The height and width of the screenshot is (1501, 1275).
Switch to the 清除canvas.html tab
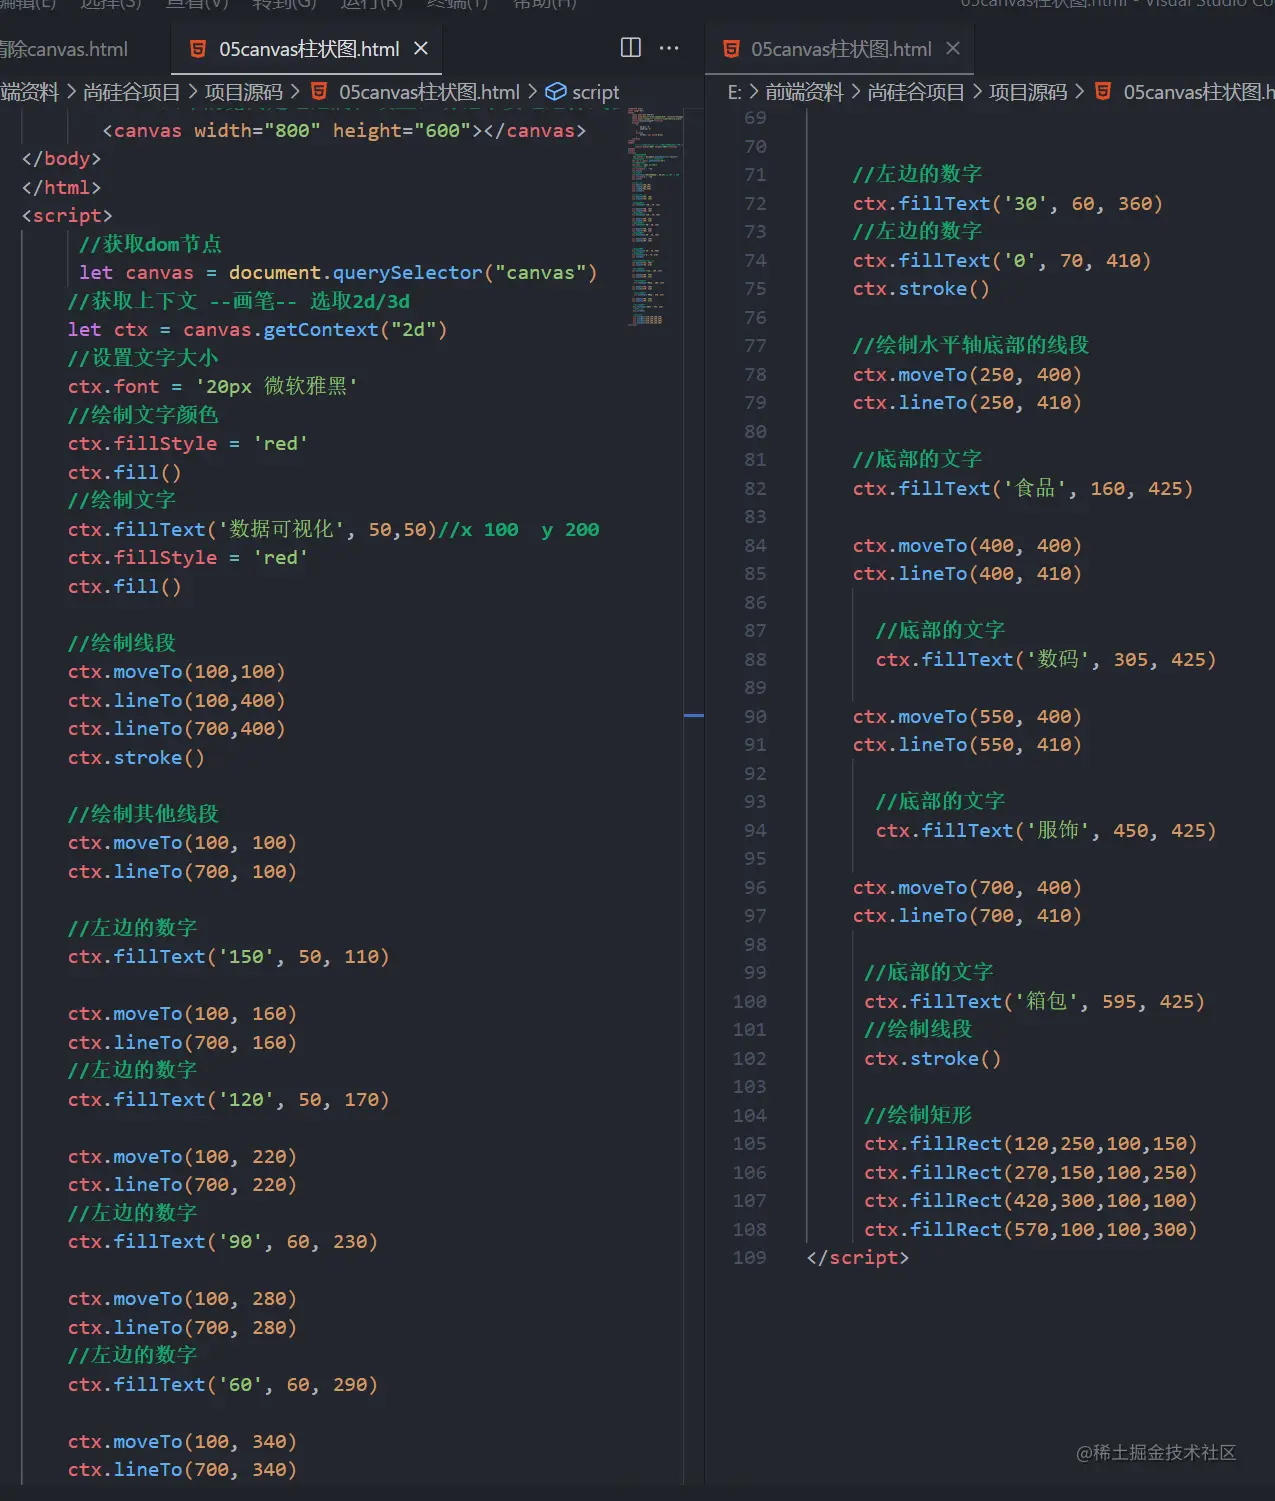click(x=64, y=49)
